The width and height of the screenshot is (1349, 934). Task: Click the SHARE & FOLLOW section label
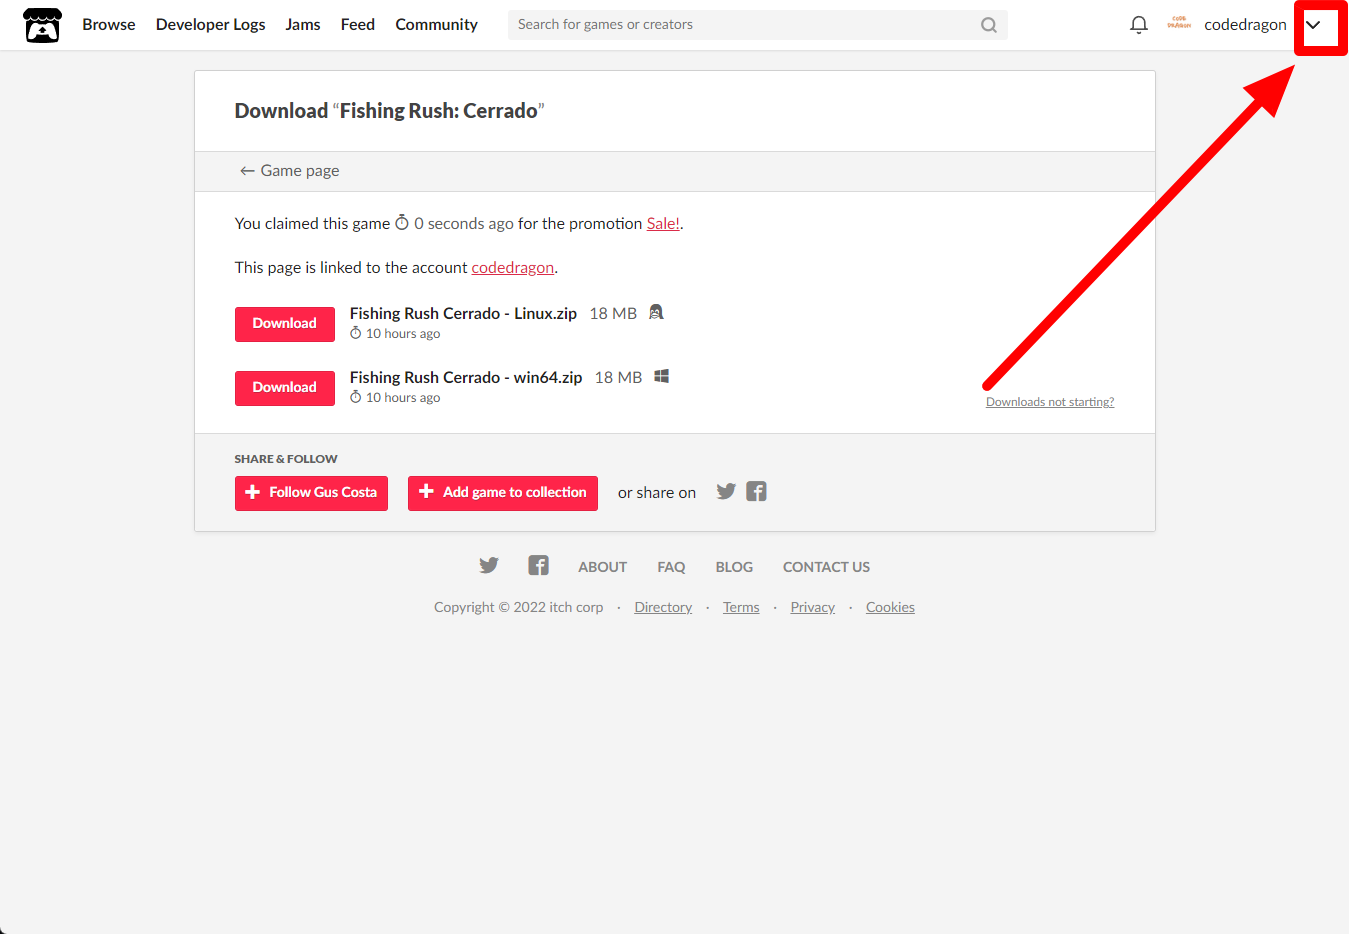(286, 459)
